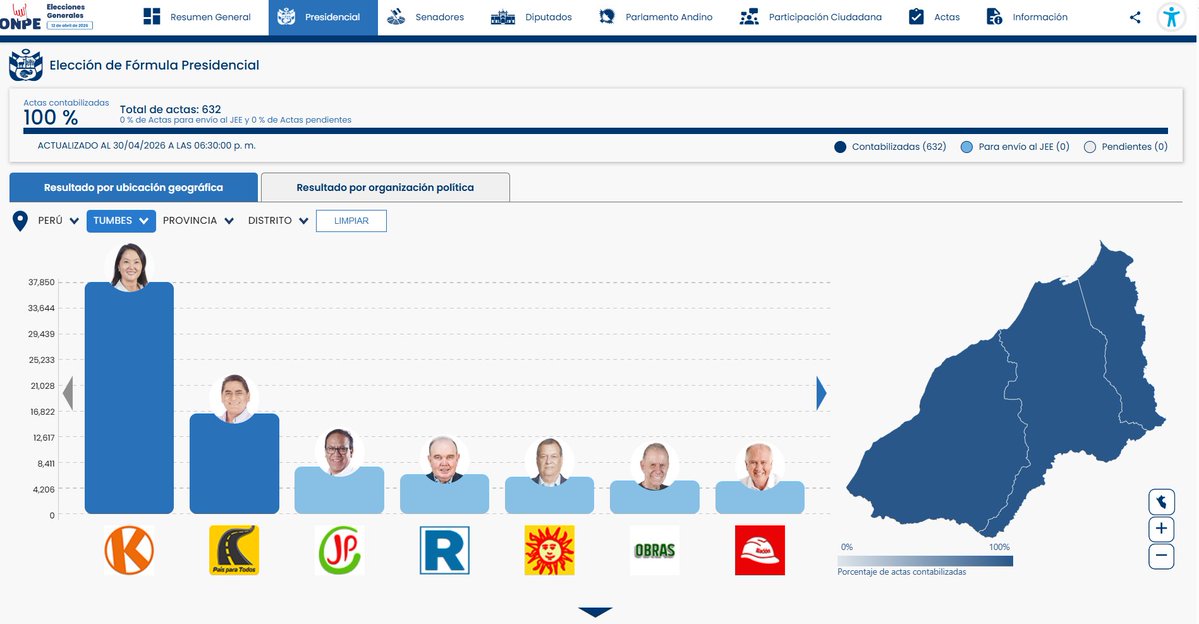Click the red helmet party logo

tap(759, 550)
